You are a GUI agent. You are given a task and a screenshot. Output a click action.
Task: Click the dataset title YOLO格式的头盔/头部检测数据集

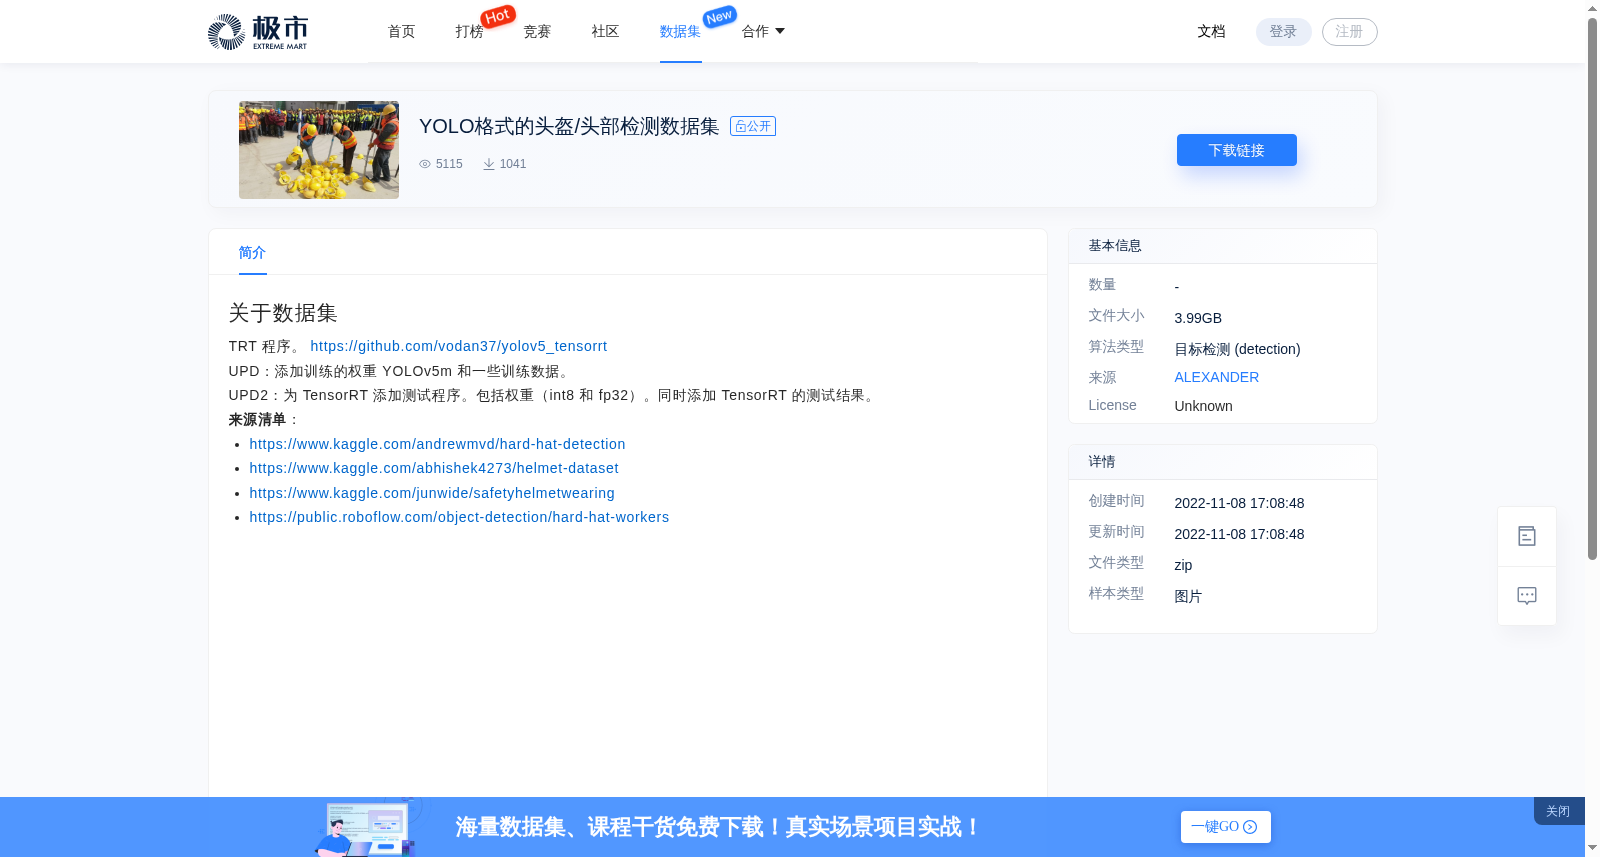(569, 126)
